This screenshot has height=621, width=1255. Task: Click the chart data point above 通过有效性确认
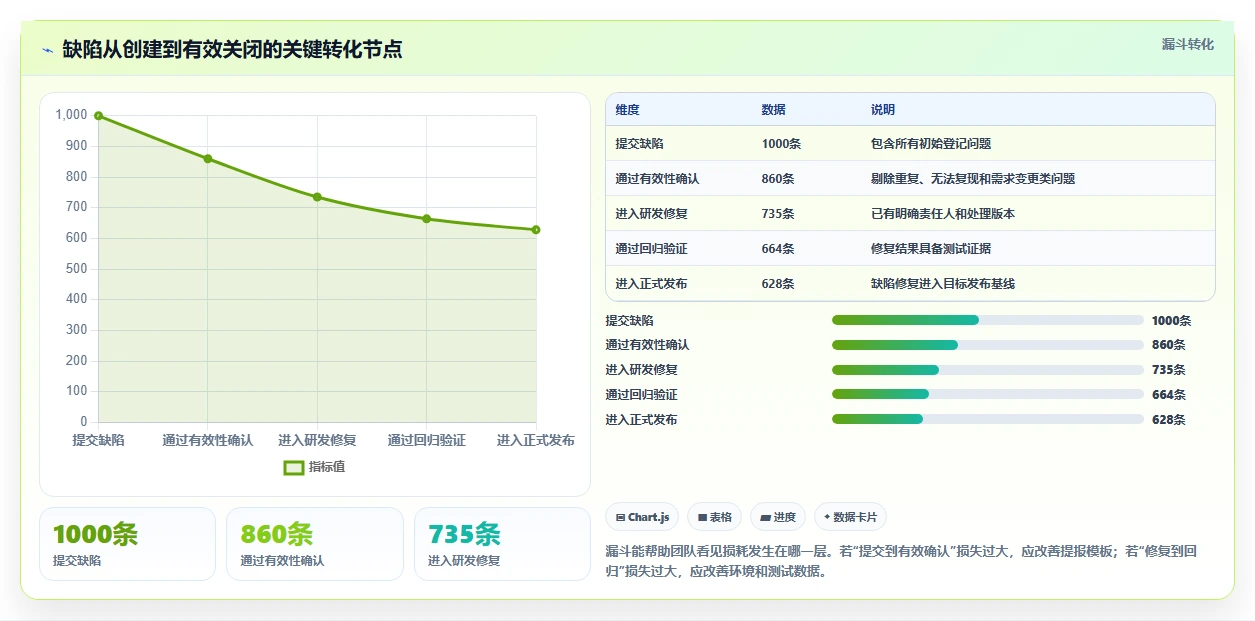click(208, 158)
